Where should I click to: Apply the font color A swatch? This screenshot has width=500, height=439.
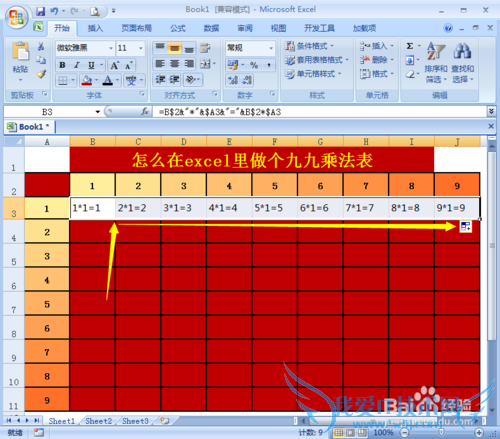(x=107, y=80)
